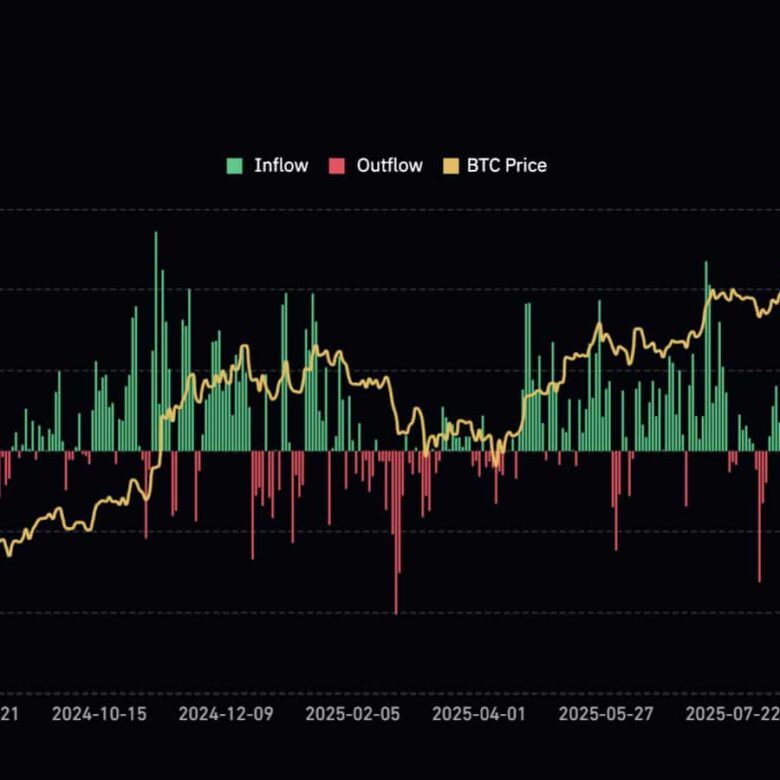
Task: Select the 2025-05-27 date label
Action: (606, 714)
